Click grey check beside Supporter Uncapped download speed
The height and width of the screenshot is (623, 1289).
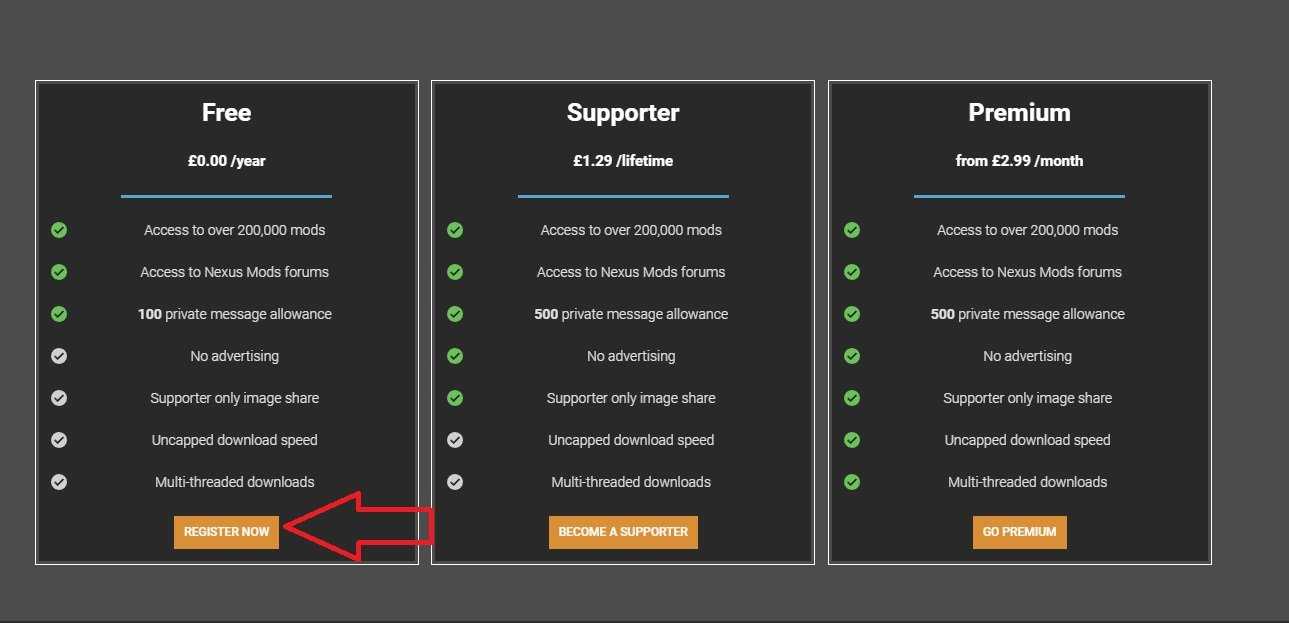(455, 440)
